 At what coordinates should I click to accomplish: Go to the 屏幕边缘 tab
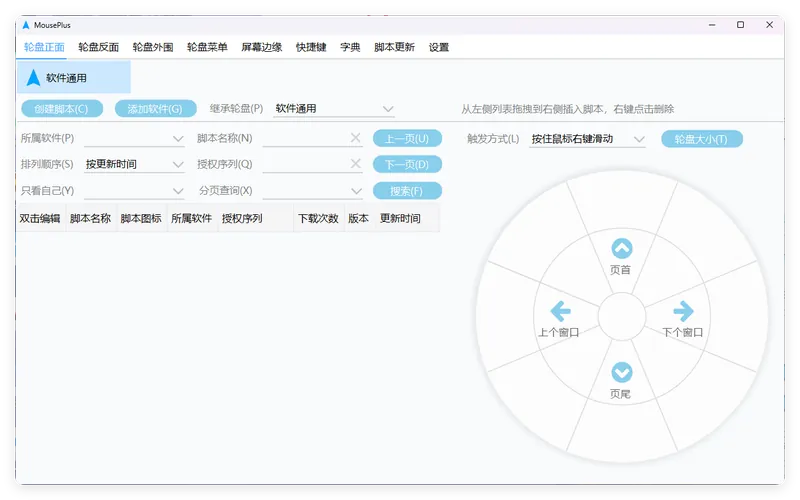pyautogui.click(x=262, y=47)
